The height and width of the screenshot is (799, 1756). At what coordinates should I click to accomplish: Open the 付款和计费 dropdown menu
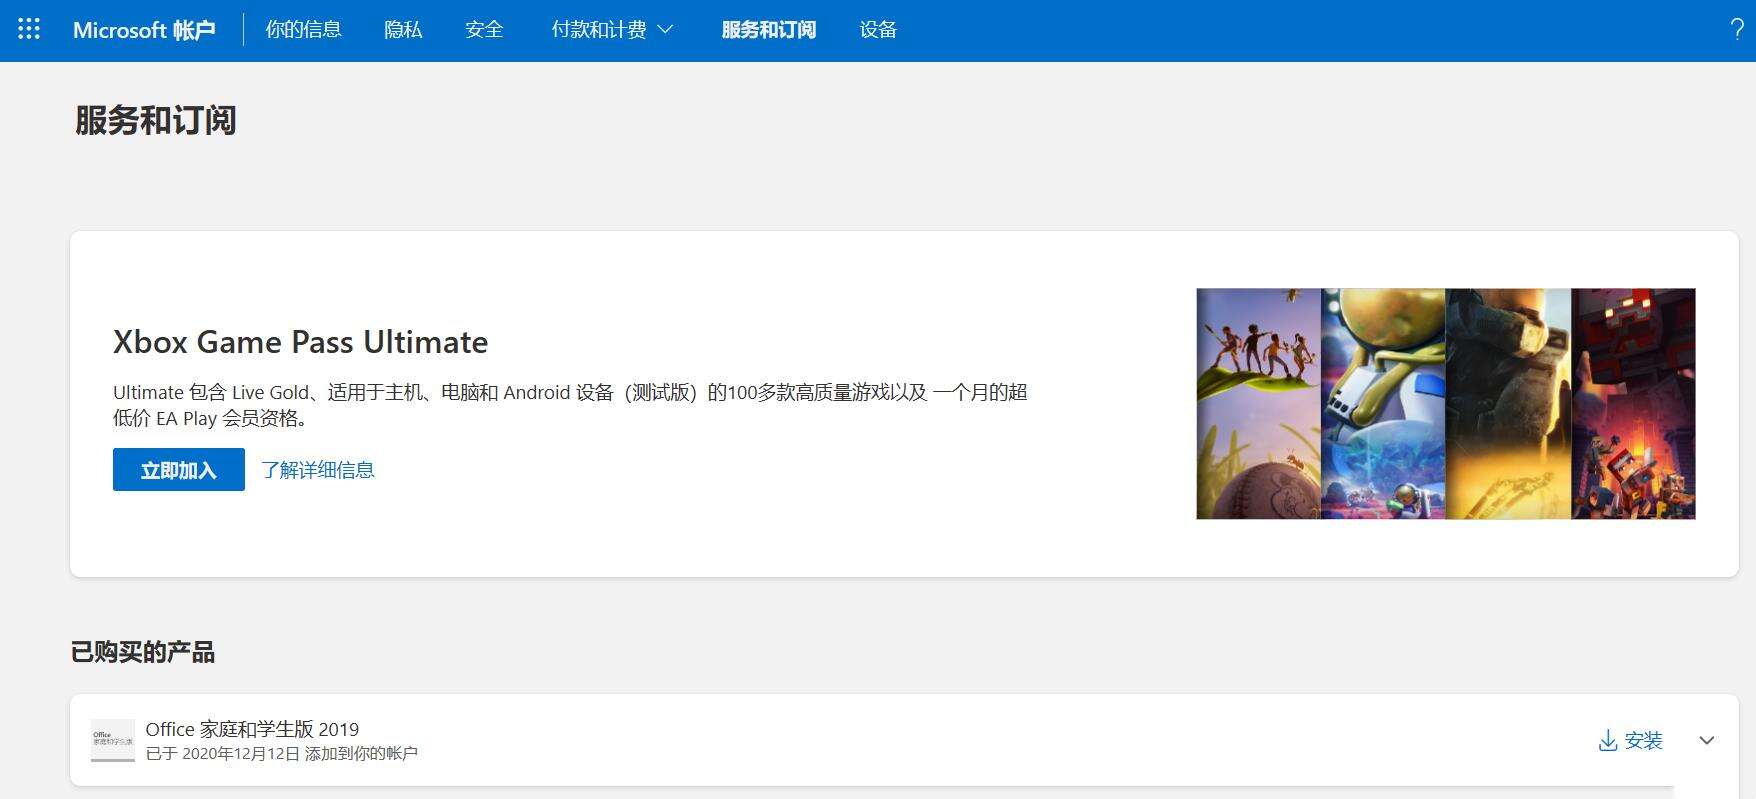(x=612, y=30)
